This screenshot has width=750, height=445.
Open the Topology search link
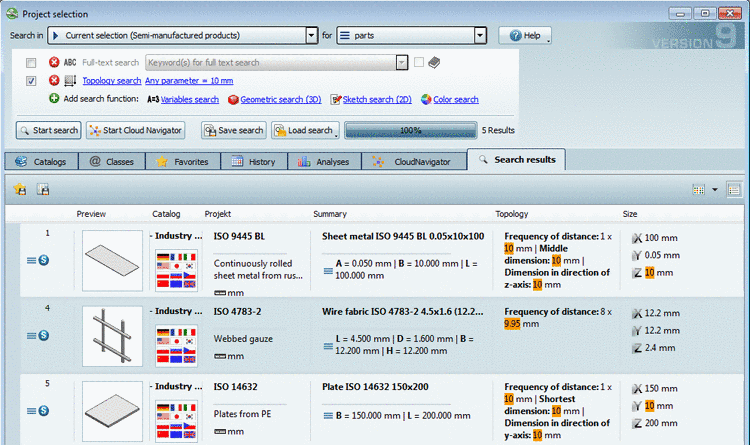click(112, 80)
